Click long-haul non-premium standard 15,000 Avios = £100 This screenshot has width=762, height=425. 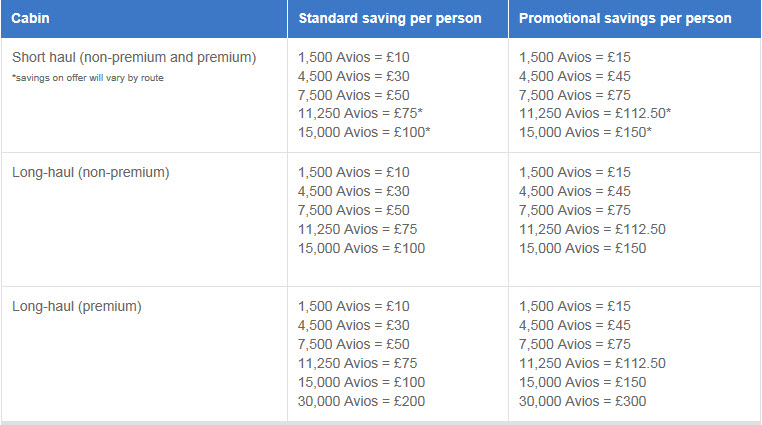(x=361, y=248)
